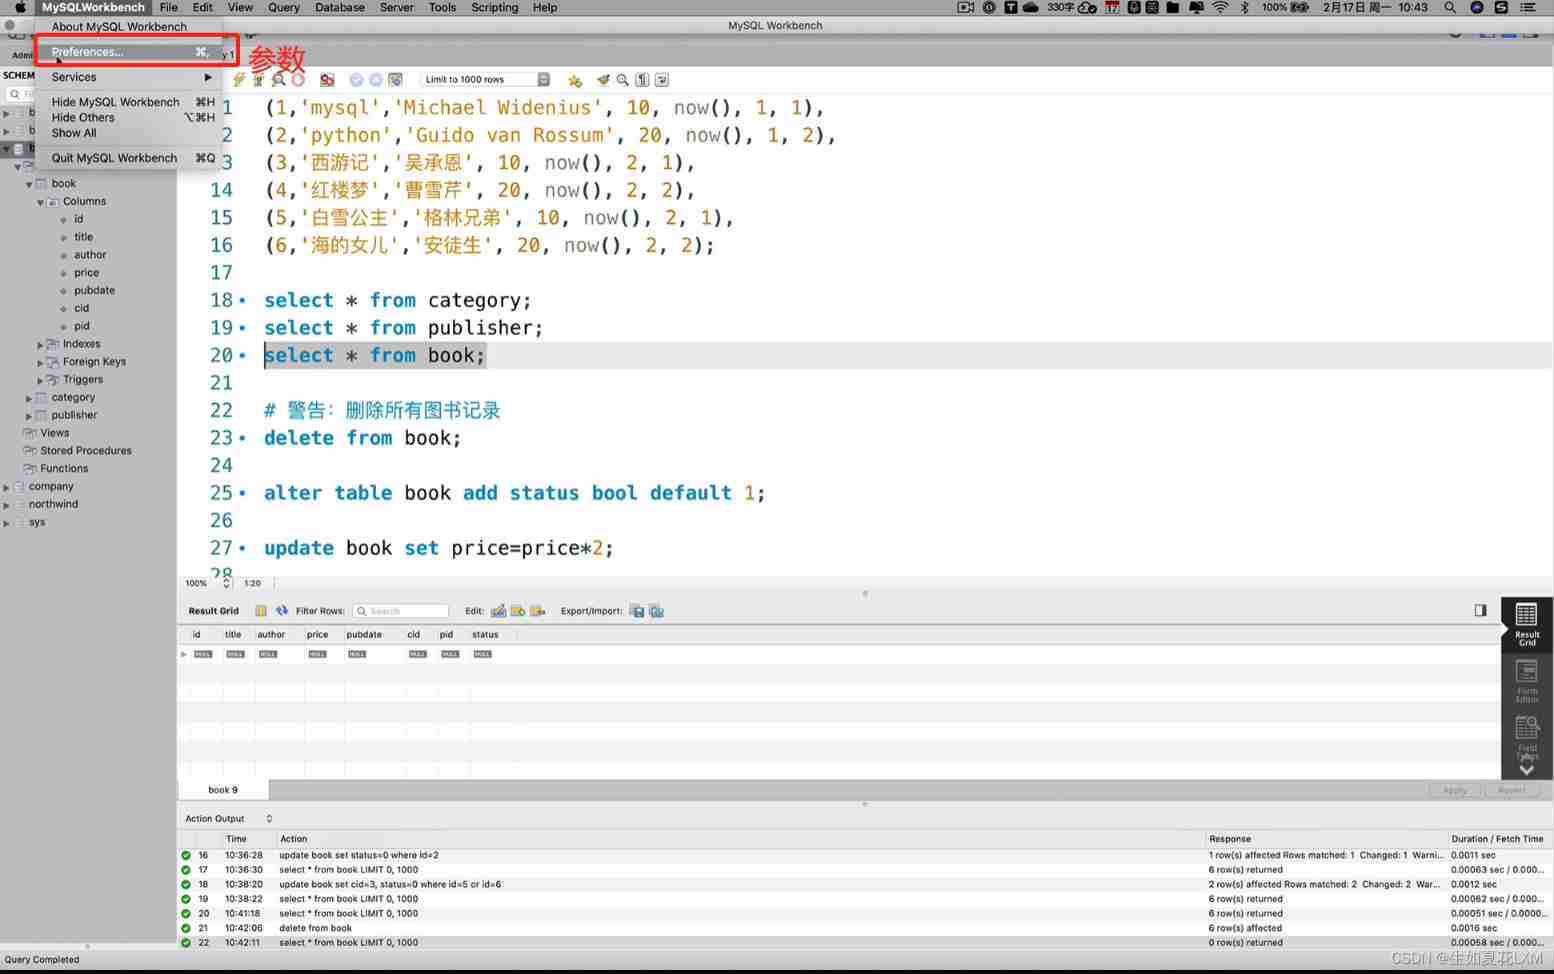Expand the company schema
Image resolution: width=1554 pixels, height=974 pixels.
(7, 487)
